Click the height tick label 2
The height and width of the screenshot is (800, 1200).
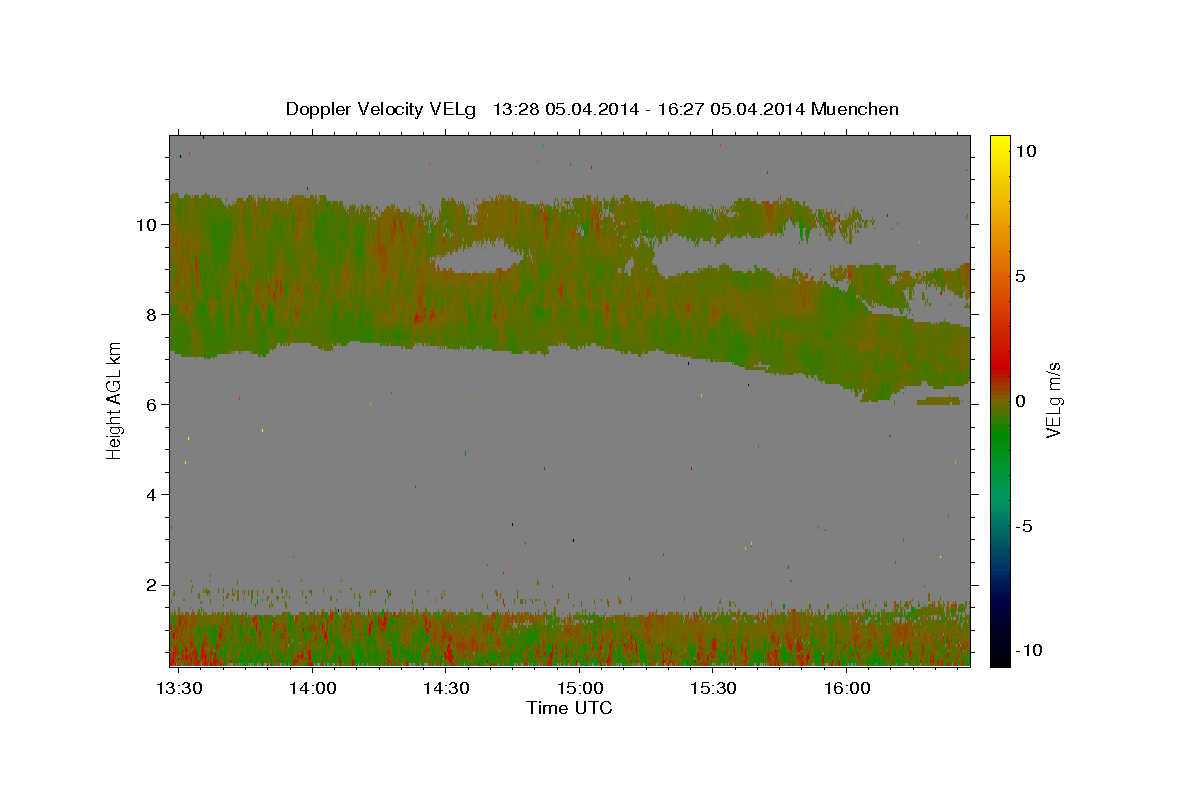point(152,585)
